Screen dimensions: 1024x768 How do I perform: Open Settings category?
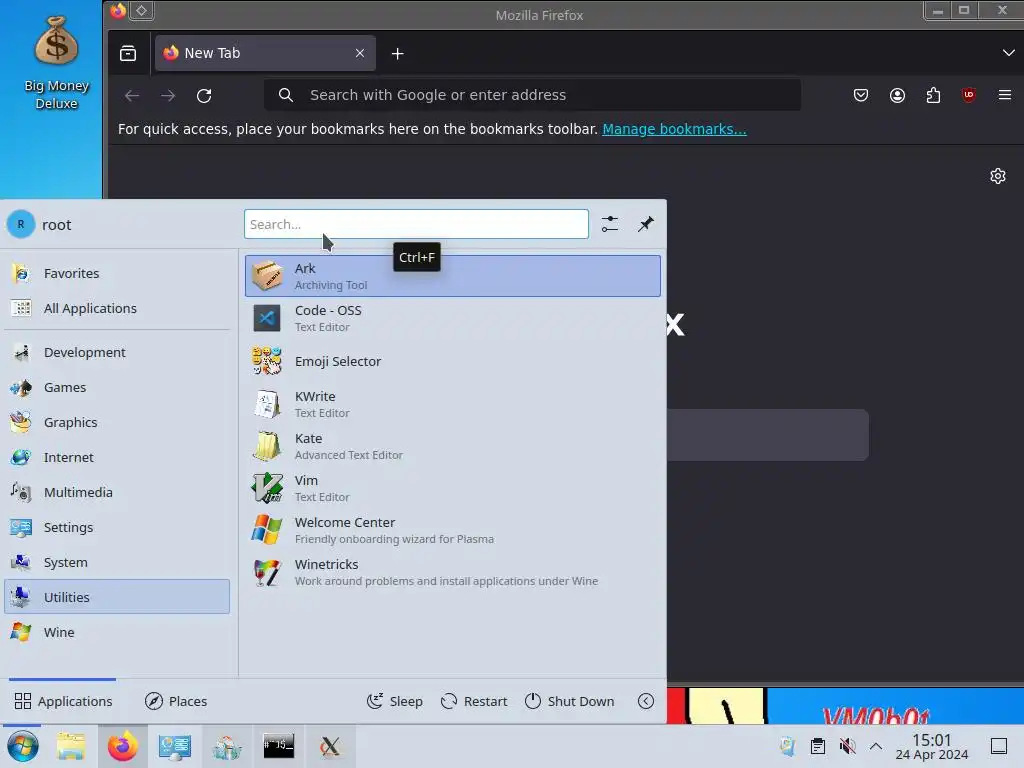(117, 527)
